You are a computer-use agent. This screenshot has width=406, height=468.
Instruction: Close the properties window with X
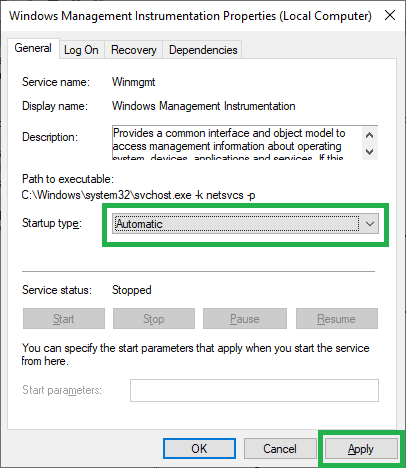tap(390, 15)
